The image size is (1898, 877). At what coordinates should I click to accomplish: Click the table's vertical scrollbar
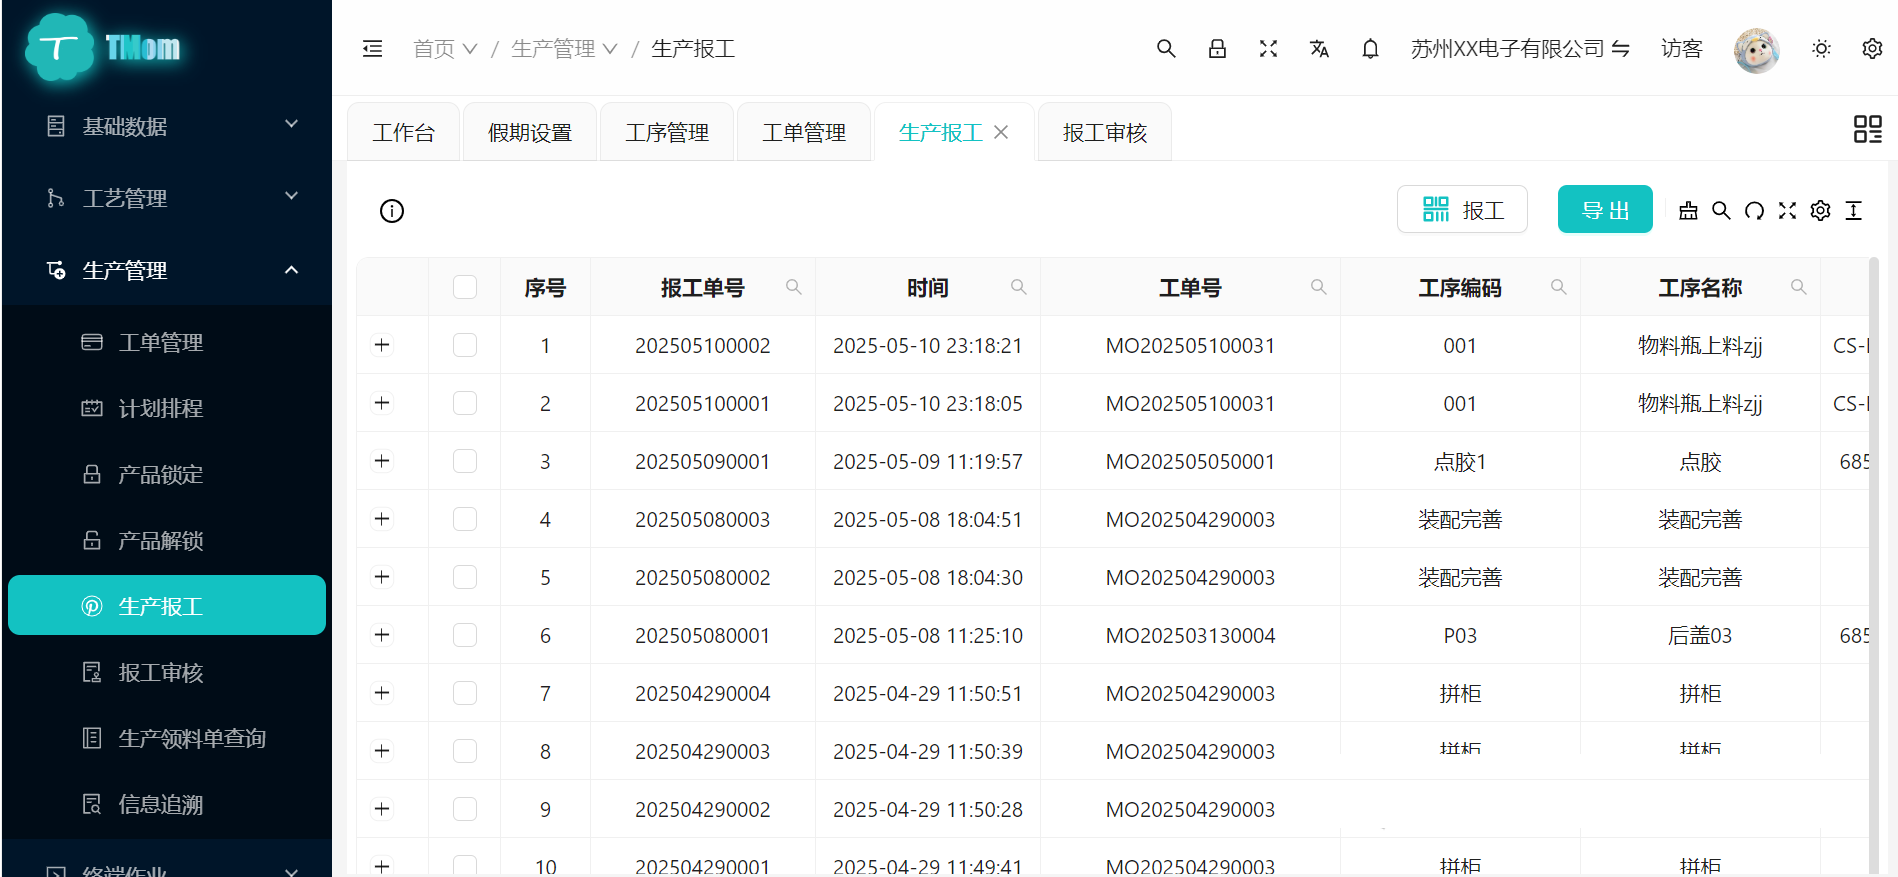(x=1873, y=560)
